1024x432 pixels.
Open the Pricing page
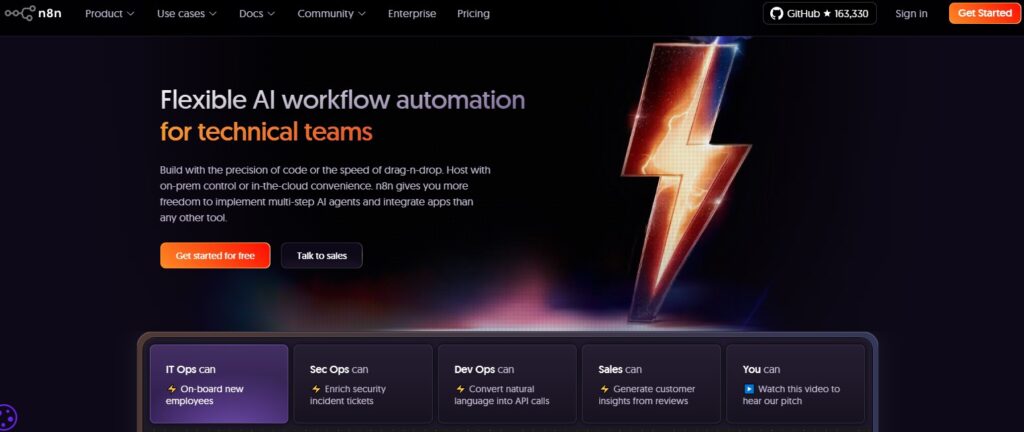(473, 14)
